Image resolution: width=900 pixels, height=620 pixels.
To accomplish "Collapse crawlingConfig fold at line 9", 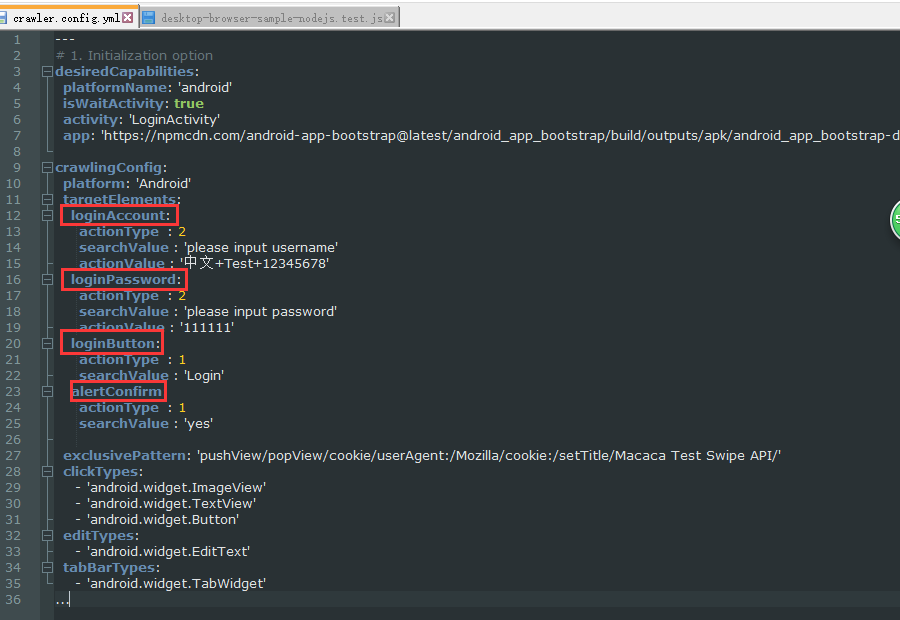I will [x=47, y=168].
